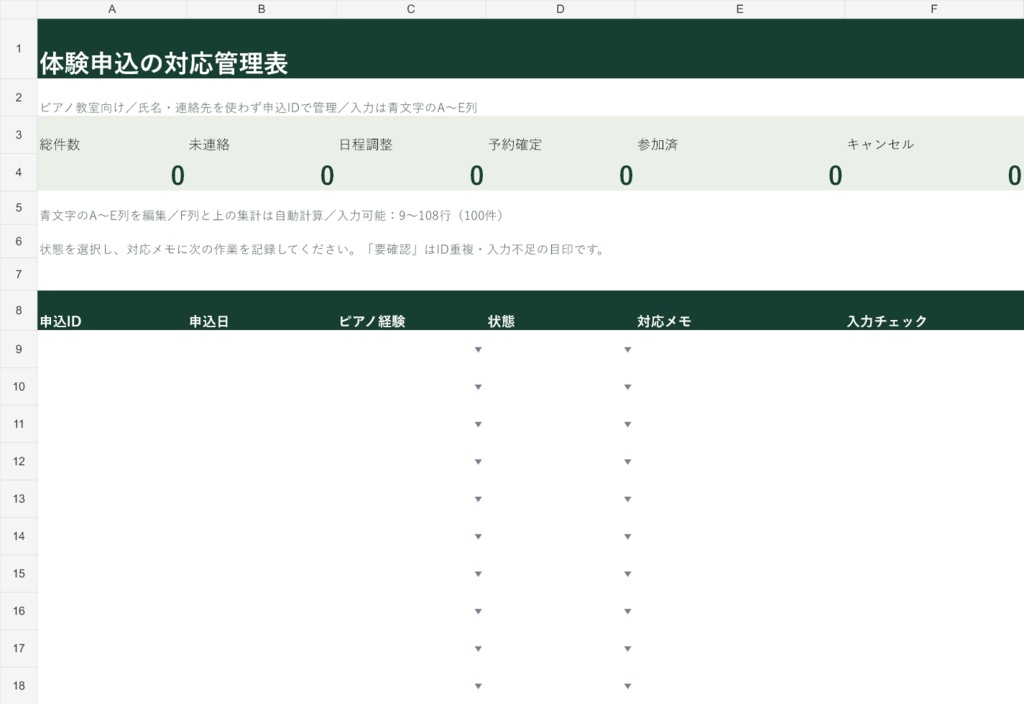Open the 状態 dropdown in row 11
Image resolution: width=1024 pixels, height=704 pixels.
coord(628,424)
